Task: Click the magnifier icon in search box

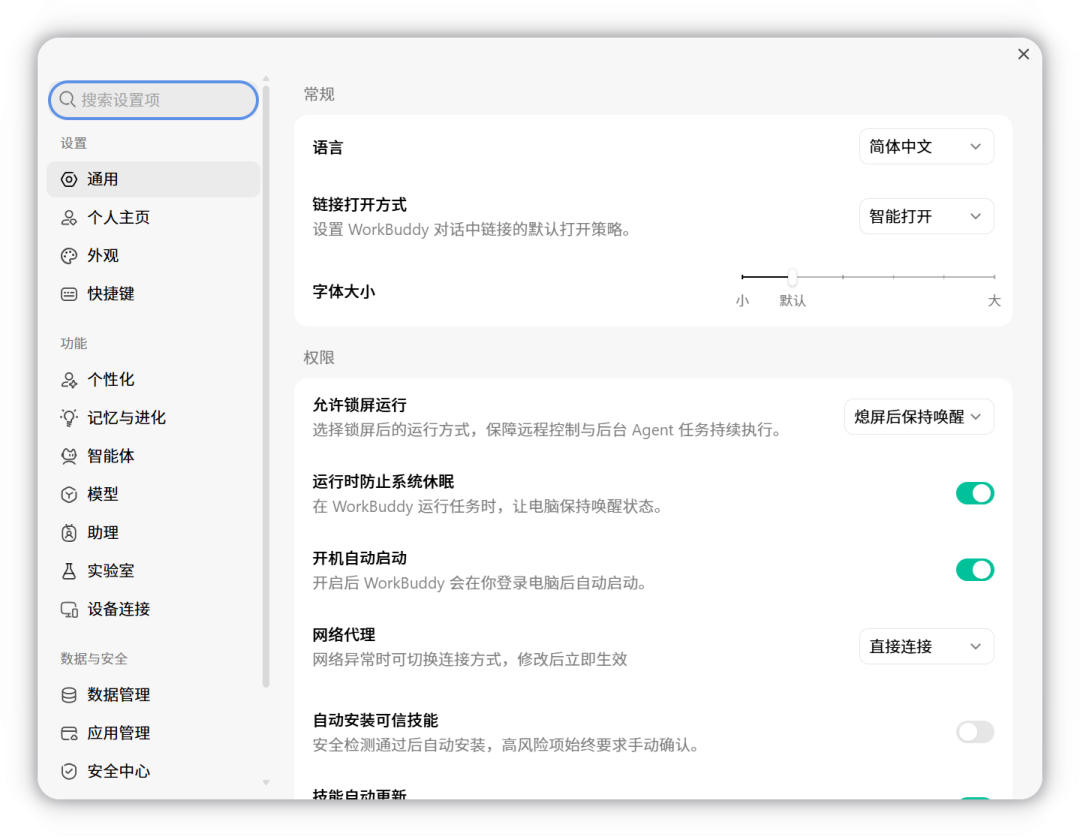Action: pyautogui.click(x=68, y=100)
